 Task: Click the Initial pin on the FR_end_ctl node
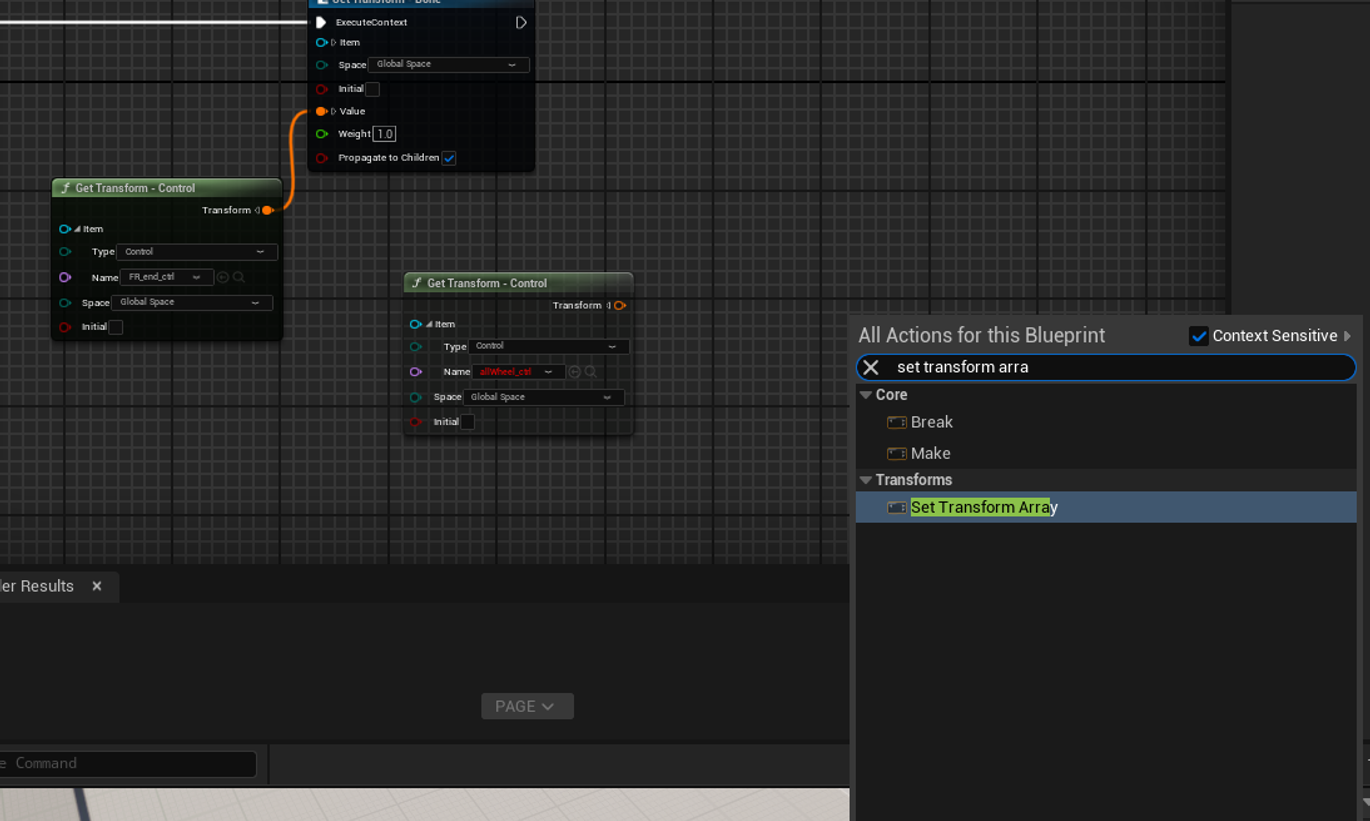65,327
